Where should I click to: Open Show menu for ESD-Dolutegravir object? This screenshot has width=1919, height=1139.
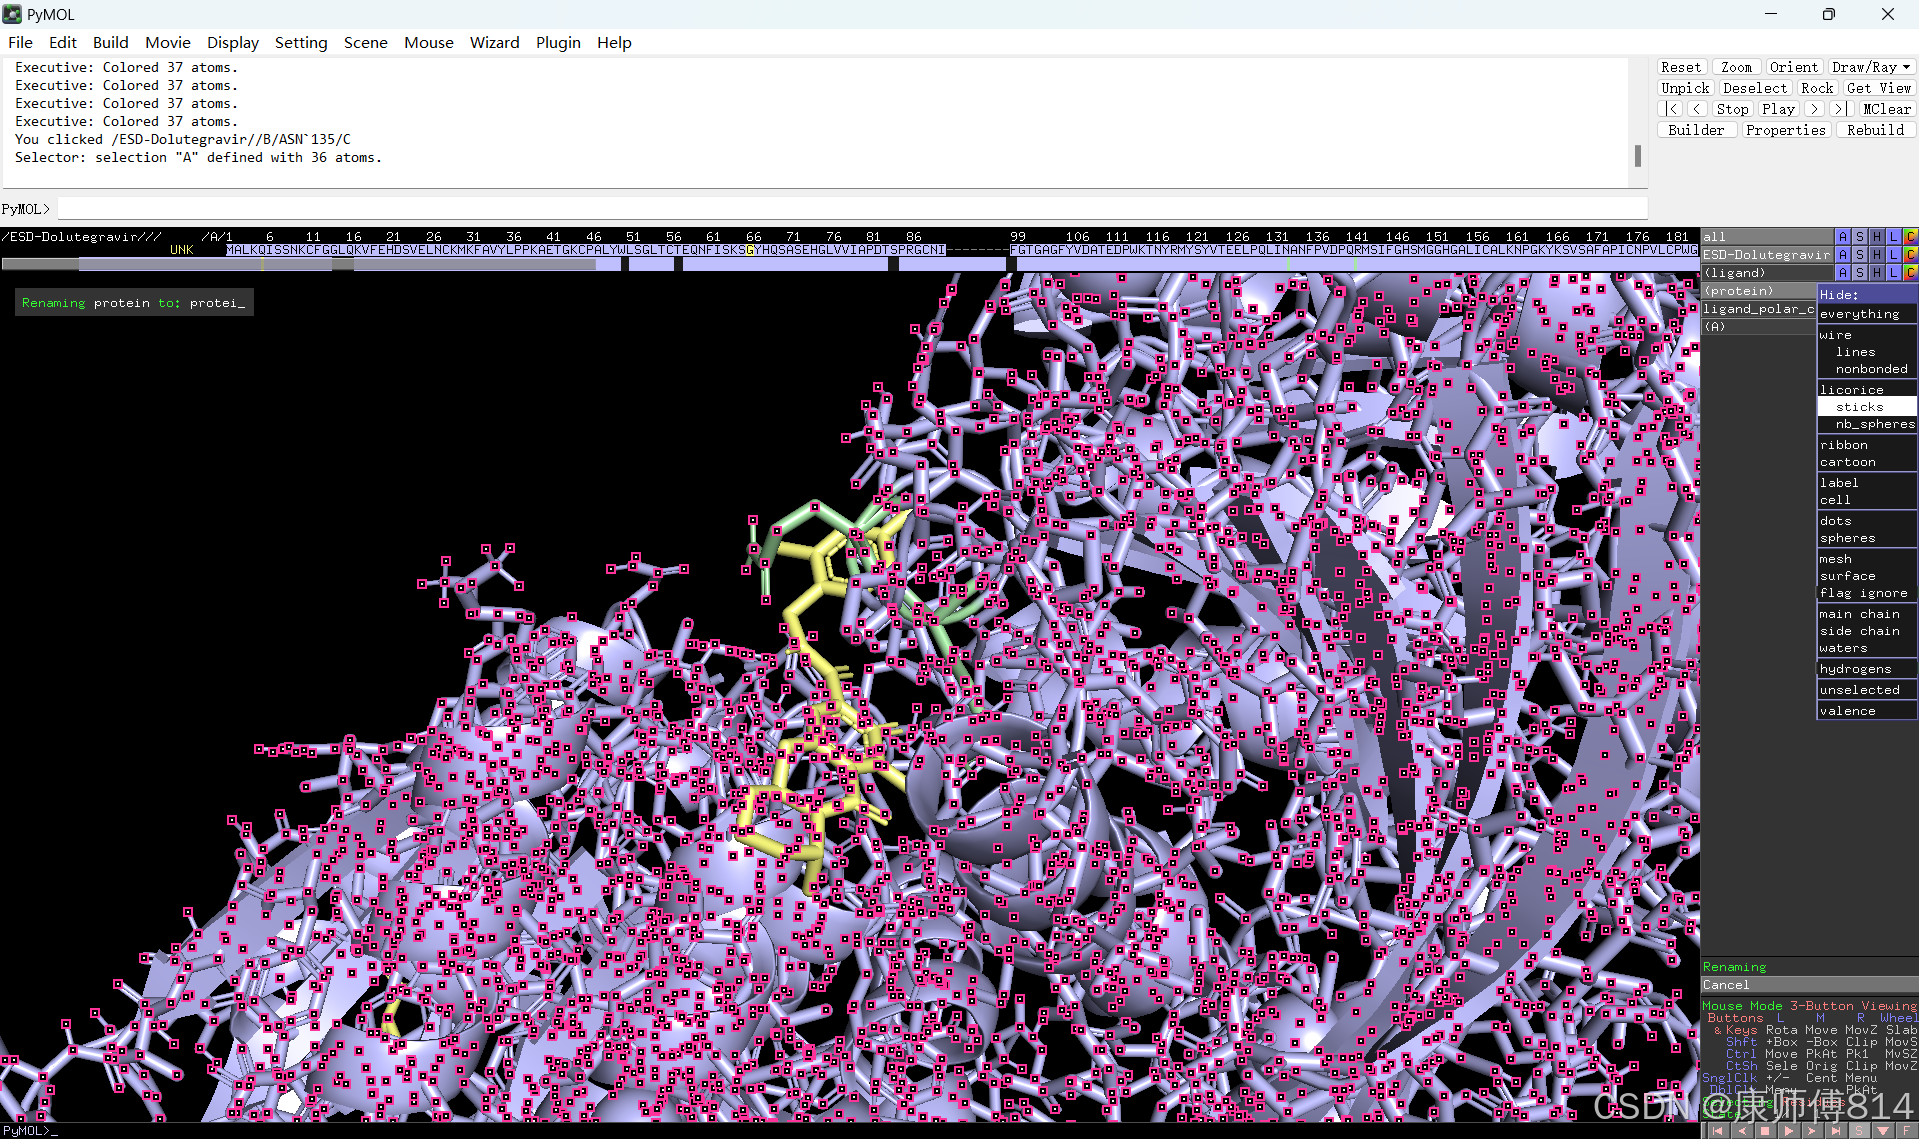click(x=1860, y=255)
